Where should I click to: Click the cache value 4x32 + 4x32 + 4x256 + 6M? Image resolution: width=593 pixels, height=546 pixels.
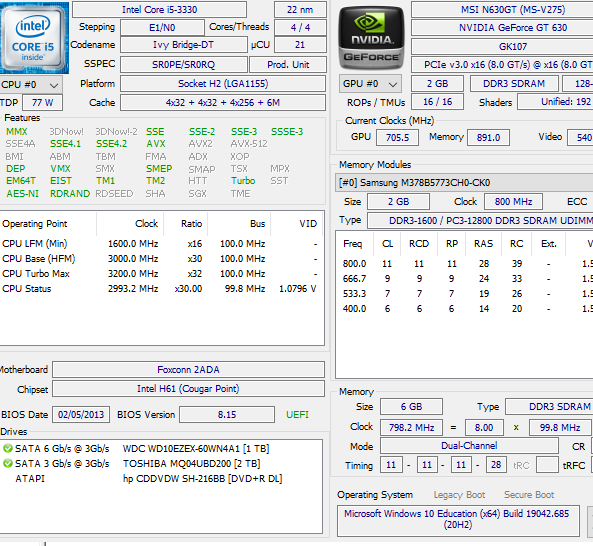point(223,102)
